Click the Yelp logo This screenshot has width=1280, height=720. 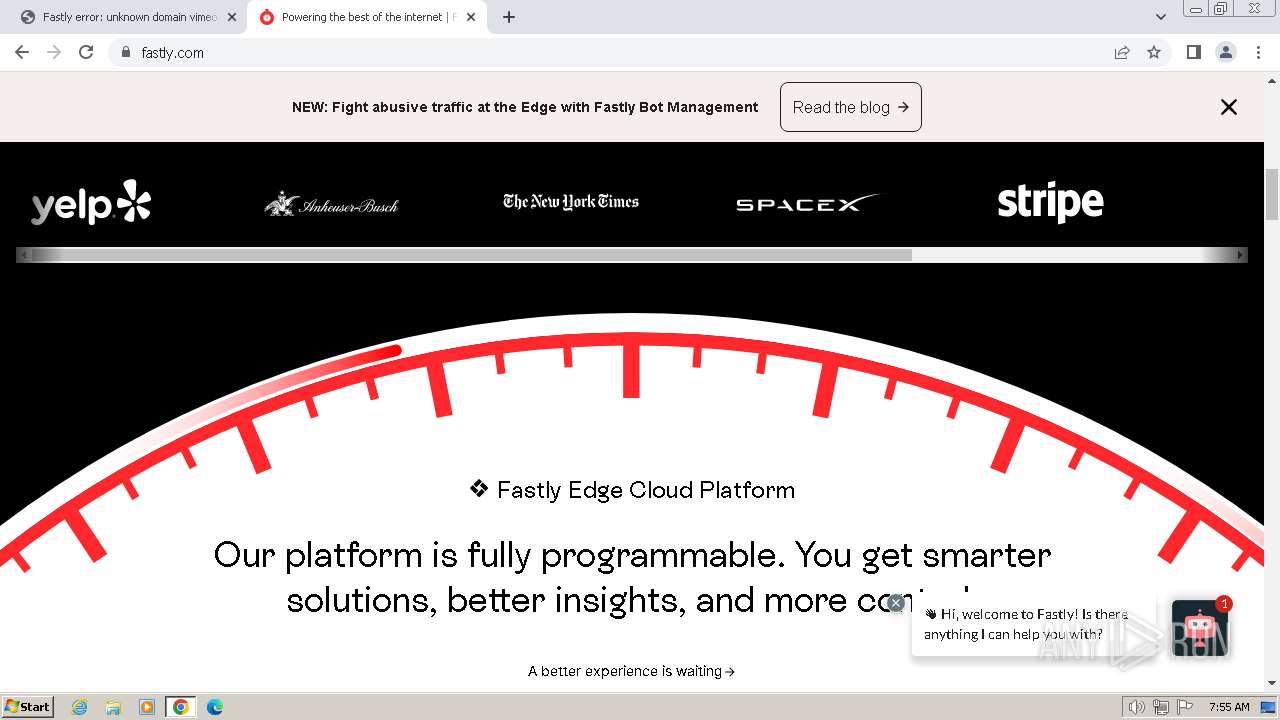(x=91, y=203)
